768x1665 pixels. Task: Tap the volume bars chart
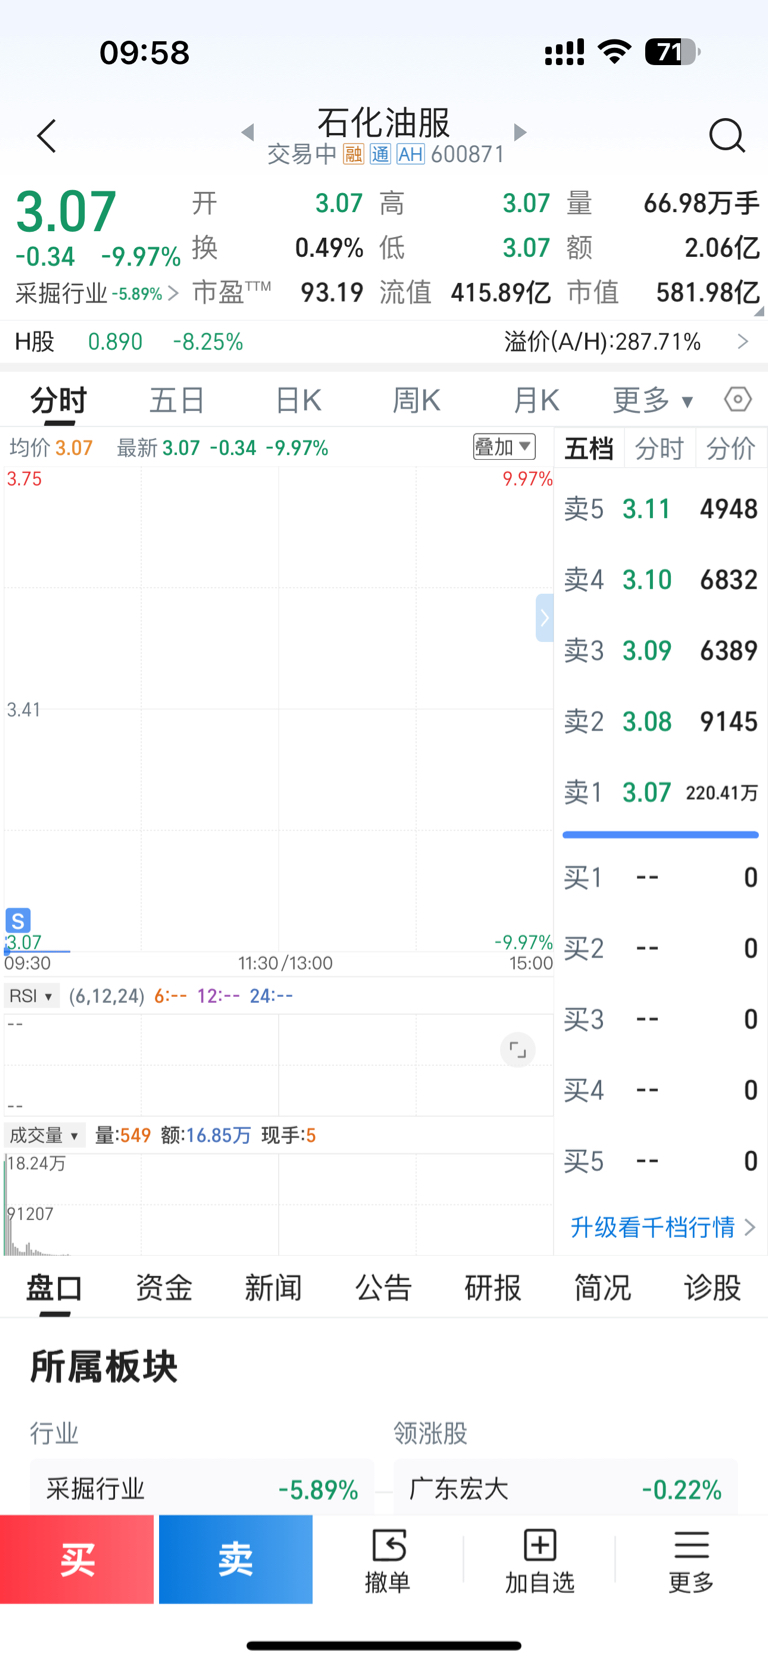278,1204
